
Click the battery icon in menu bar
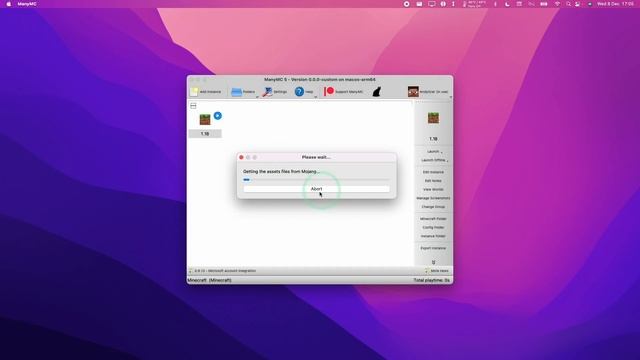(544, 4)
